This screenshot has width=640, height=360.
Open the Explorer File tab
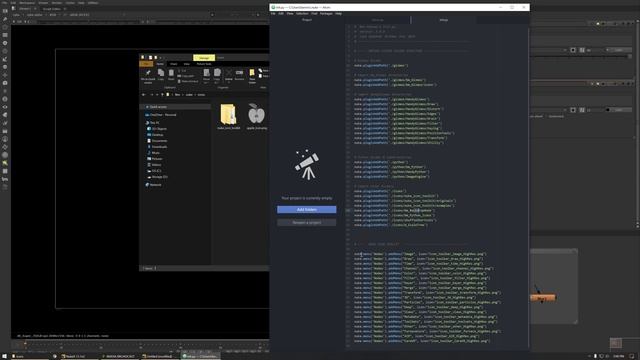coord(146,64)
